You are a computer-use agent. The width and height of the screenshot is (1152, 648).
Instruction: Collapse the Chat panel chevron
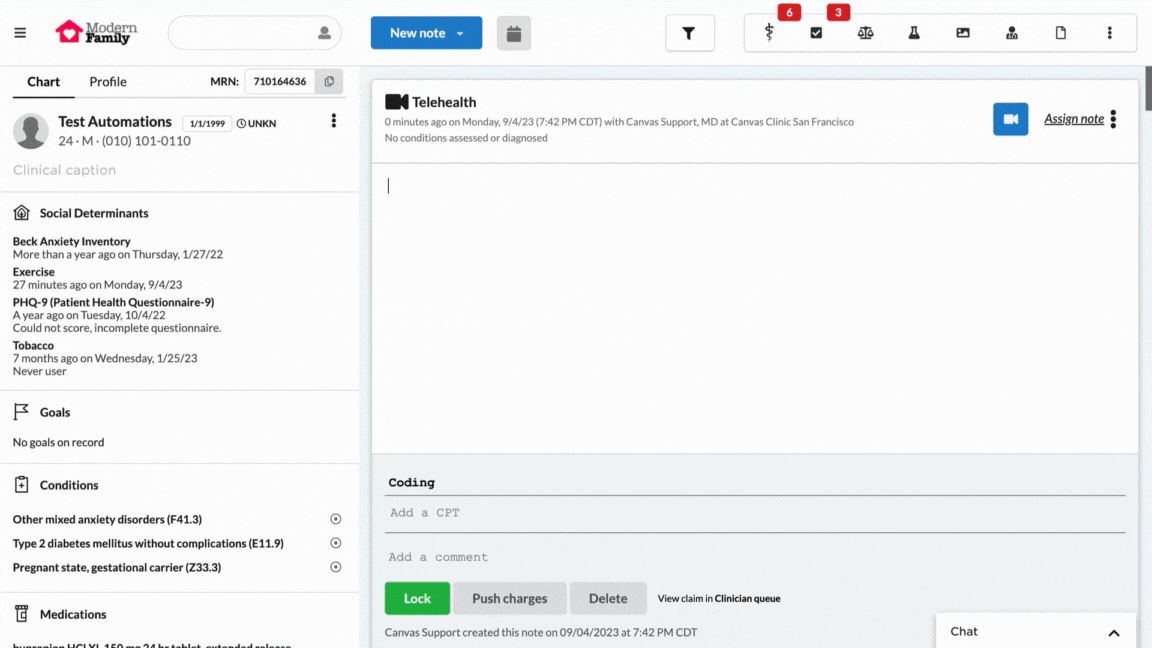click(x=1113, y=631)
